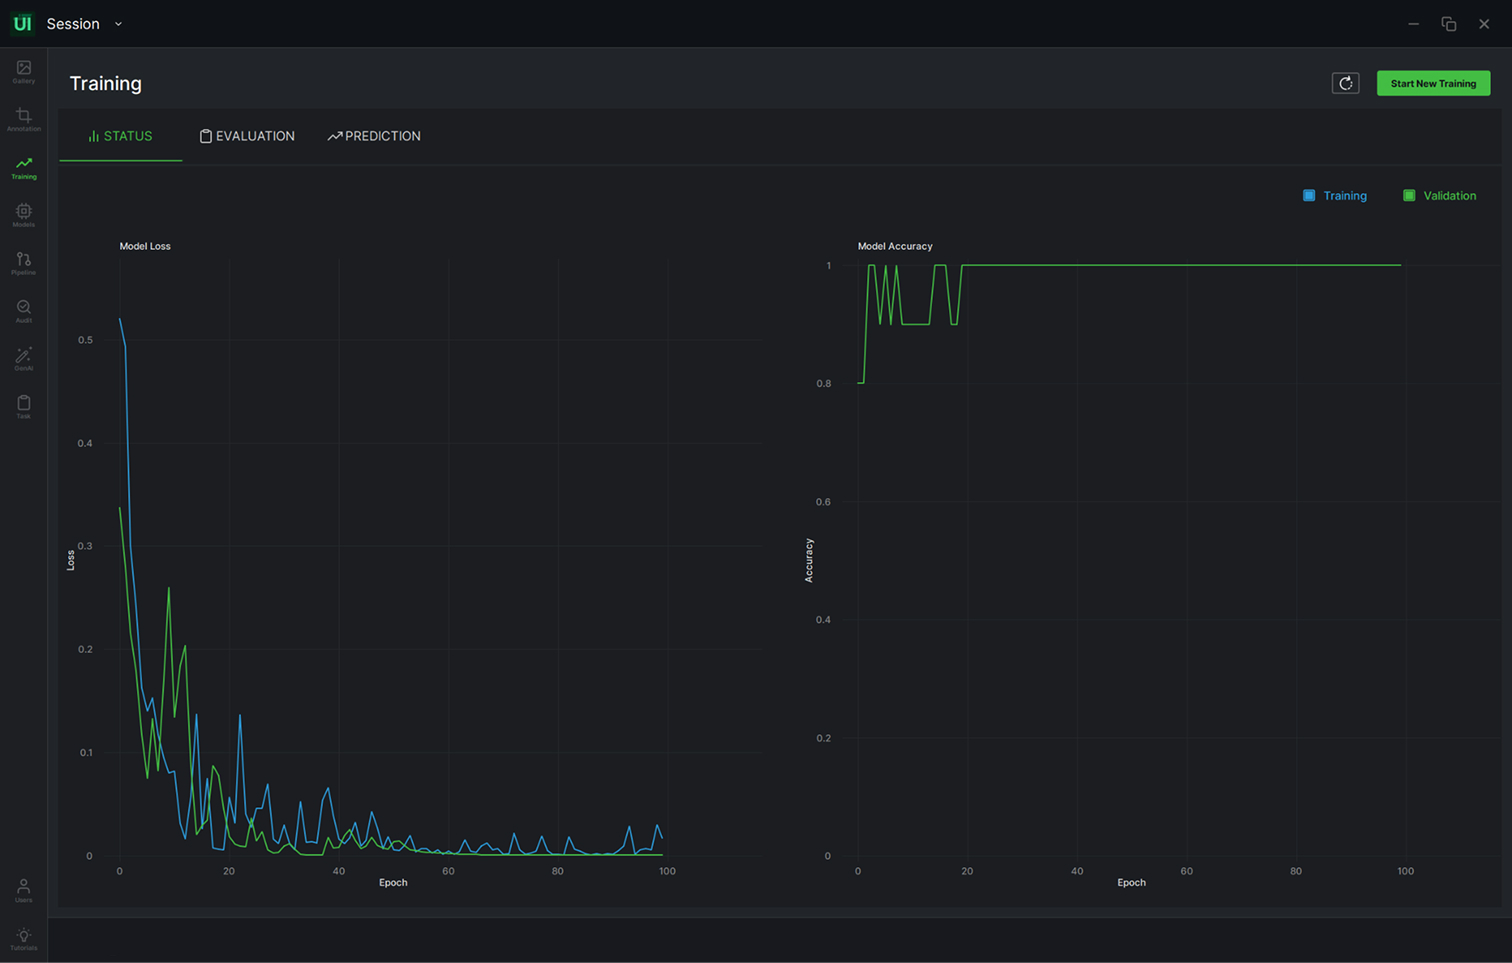Viewport: 1512px width, 963px height.
Task: Launch the GenAI section
Action: point(23,360)
